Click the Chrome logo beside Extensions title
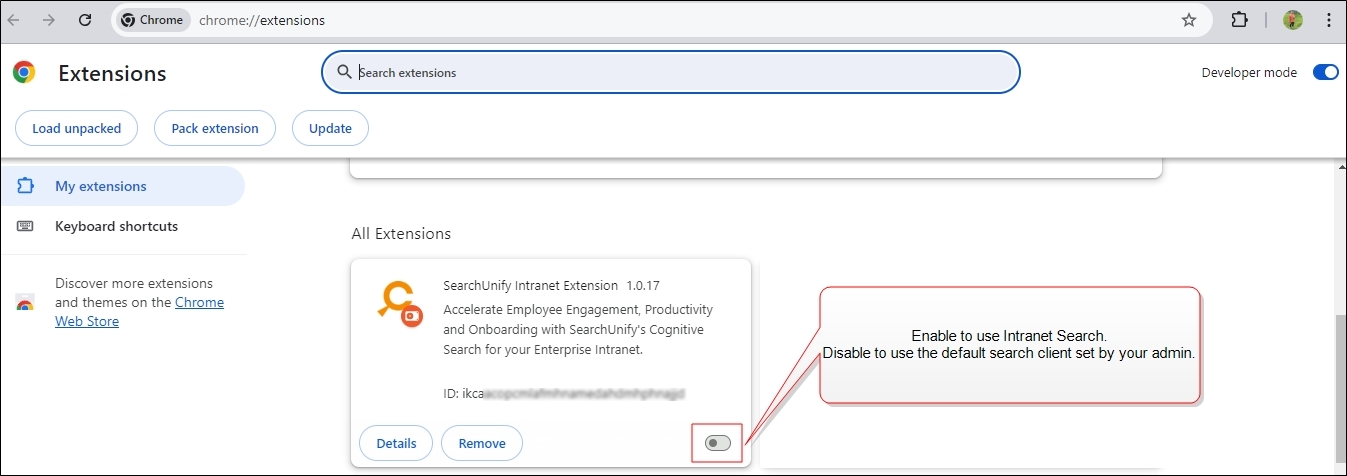The height and width of the screenshot is (476, 1347). click(24, 73)
